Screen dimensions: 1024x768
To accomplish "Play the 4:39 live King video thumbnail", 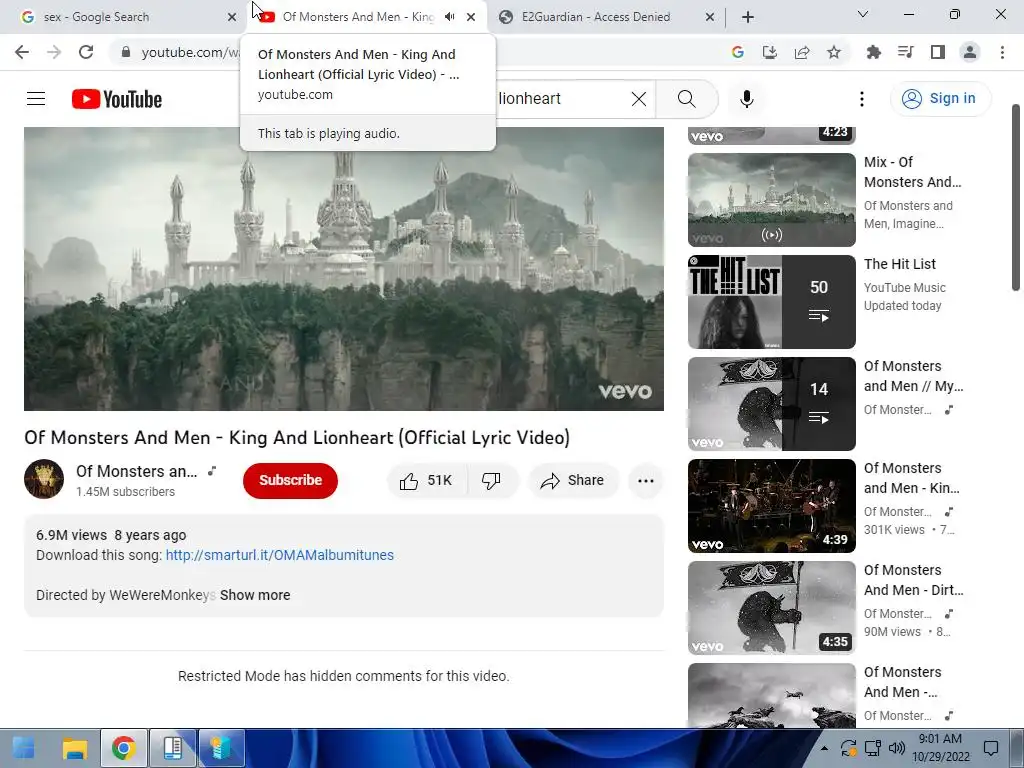I will coord(771,505).
